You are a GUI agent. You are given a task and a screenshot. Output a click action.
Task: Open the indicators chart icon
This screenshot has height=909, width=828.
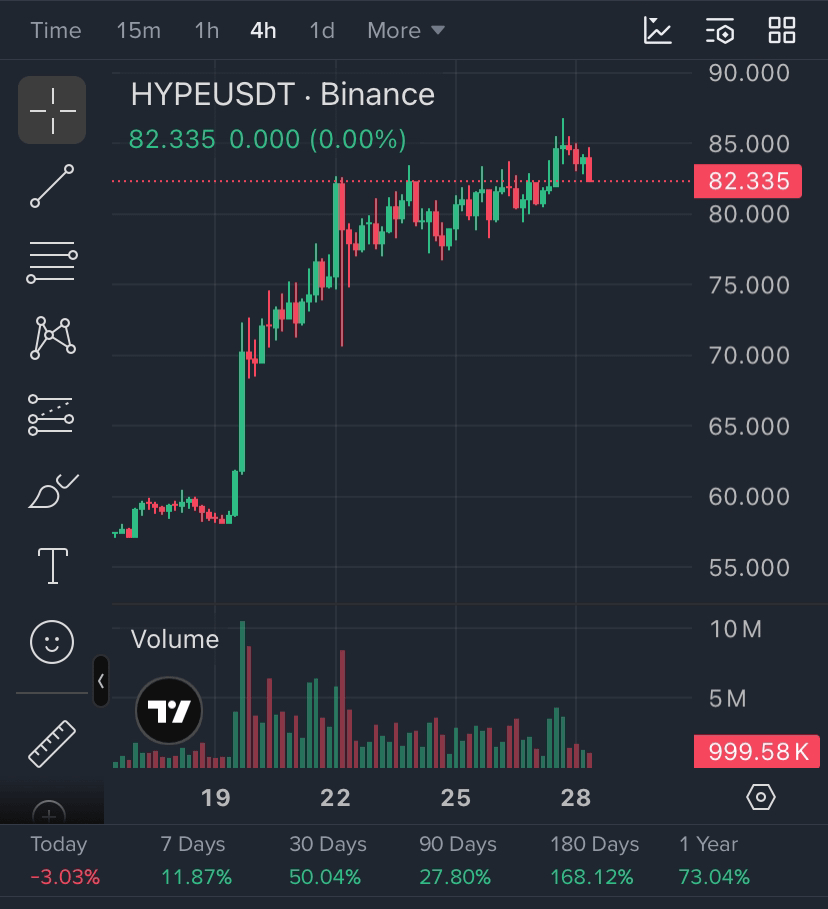(x=658, y=30)
